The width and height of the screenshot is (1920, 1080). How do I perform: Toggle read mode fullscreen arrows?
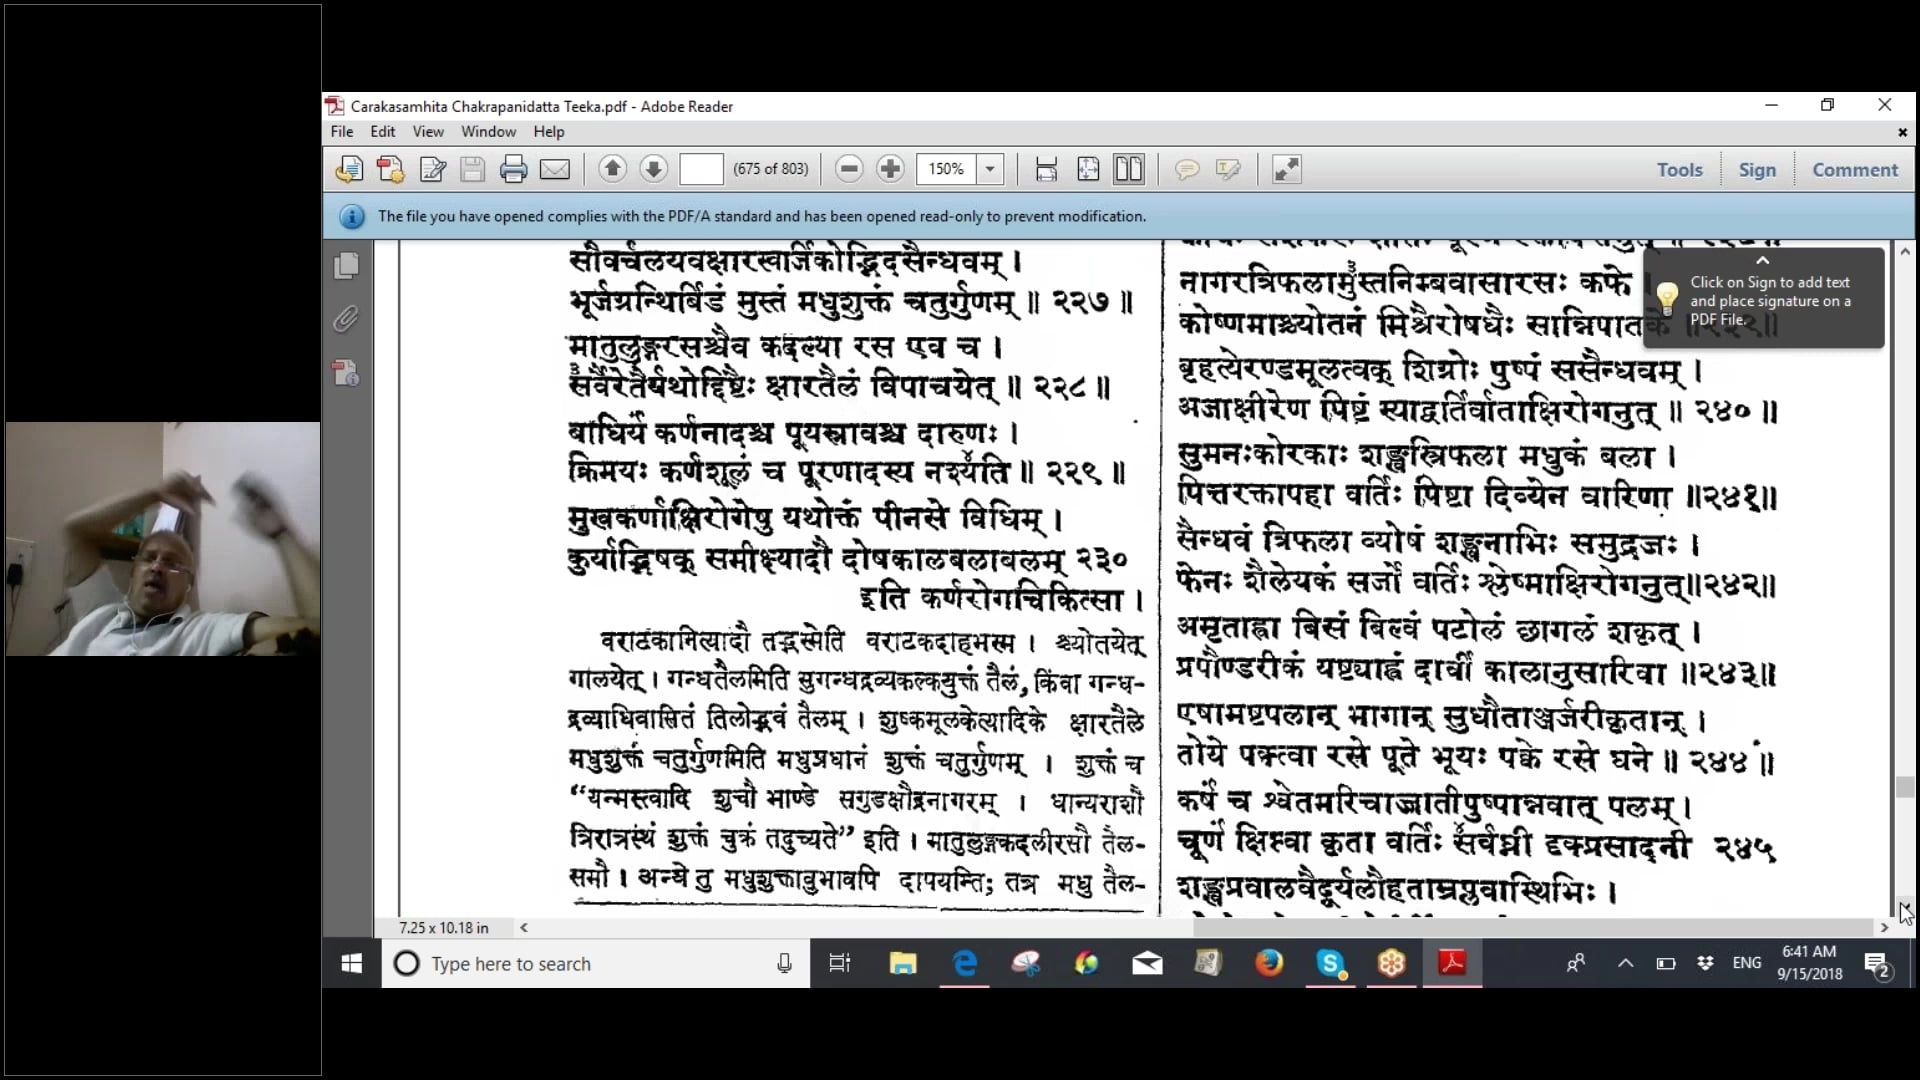1286,169
